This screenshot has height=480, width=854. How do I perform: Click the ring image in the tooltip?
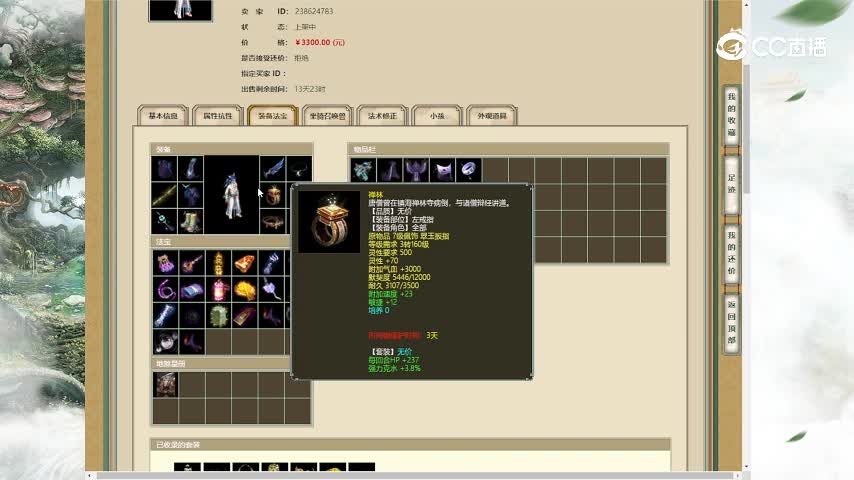pyautogui.click(x=329, y=221)
